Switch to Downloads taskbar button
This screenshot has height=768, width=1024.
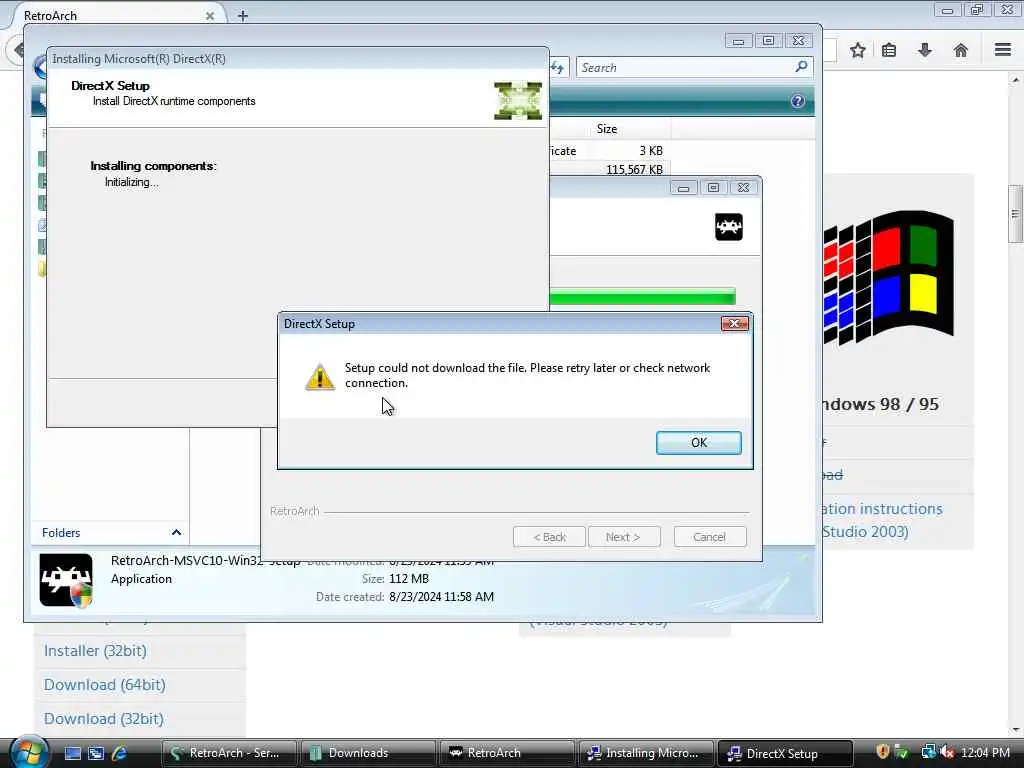click(x=368, y=753)
